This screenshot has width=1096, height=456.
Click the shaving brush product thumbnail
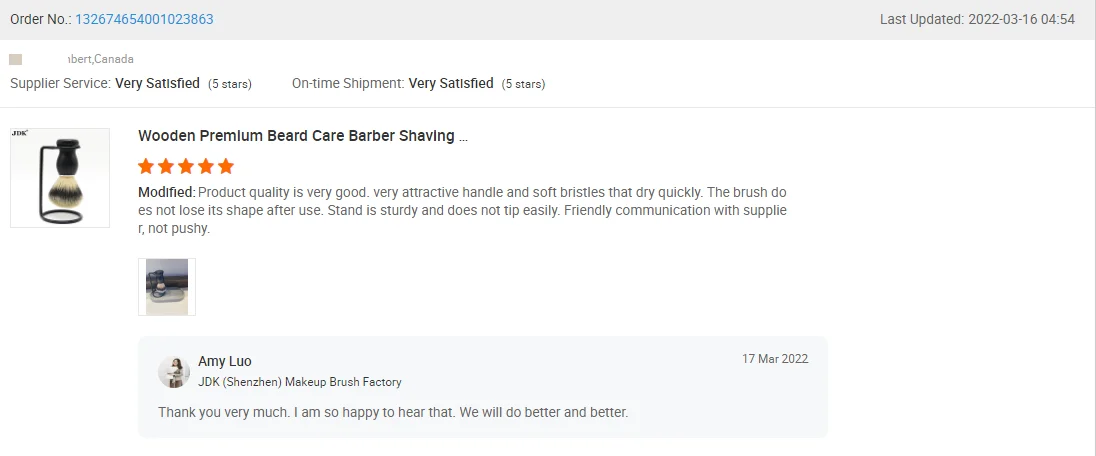[60, 177]
